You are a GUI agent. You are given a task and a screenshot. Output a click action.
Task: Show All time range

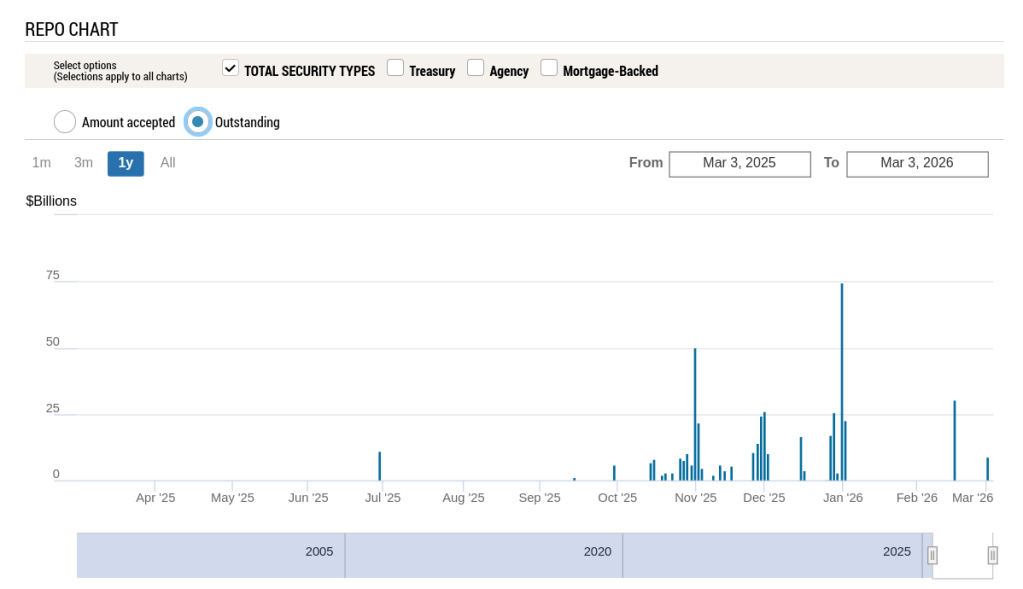[168, 163]
